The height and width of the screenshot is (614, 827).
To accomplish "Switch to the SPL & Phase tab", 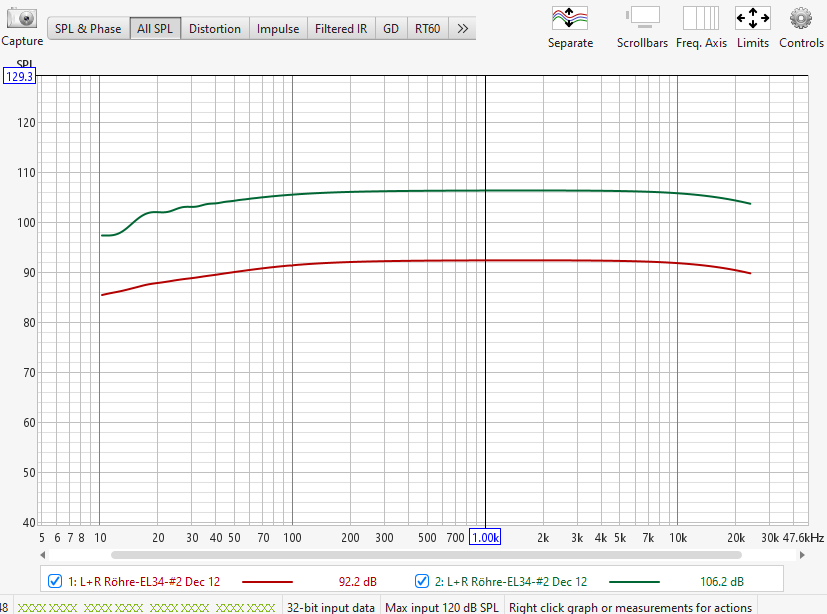I will (x=88, y=29).
